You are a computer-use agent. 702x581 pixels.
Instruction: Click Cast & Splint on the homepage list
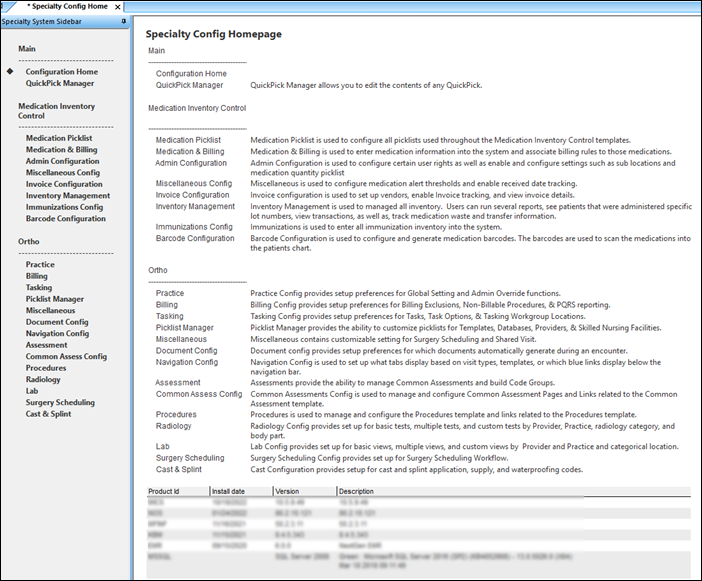pyautogui.click(x=179, y=470)
